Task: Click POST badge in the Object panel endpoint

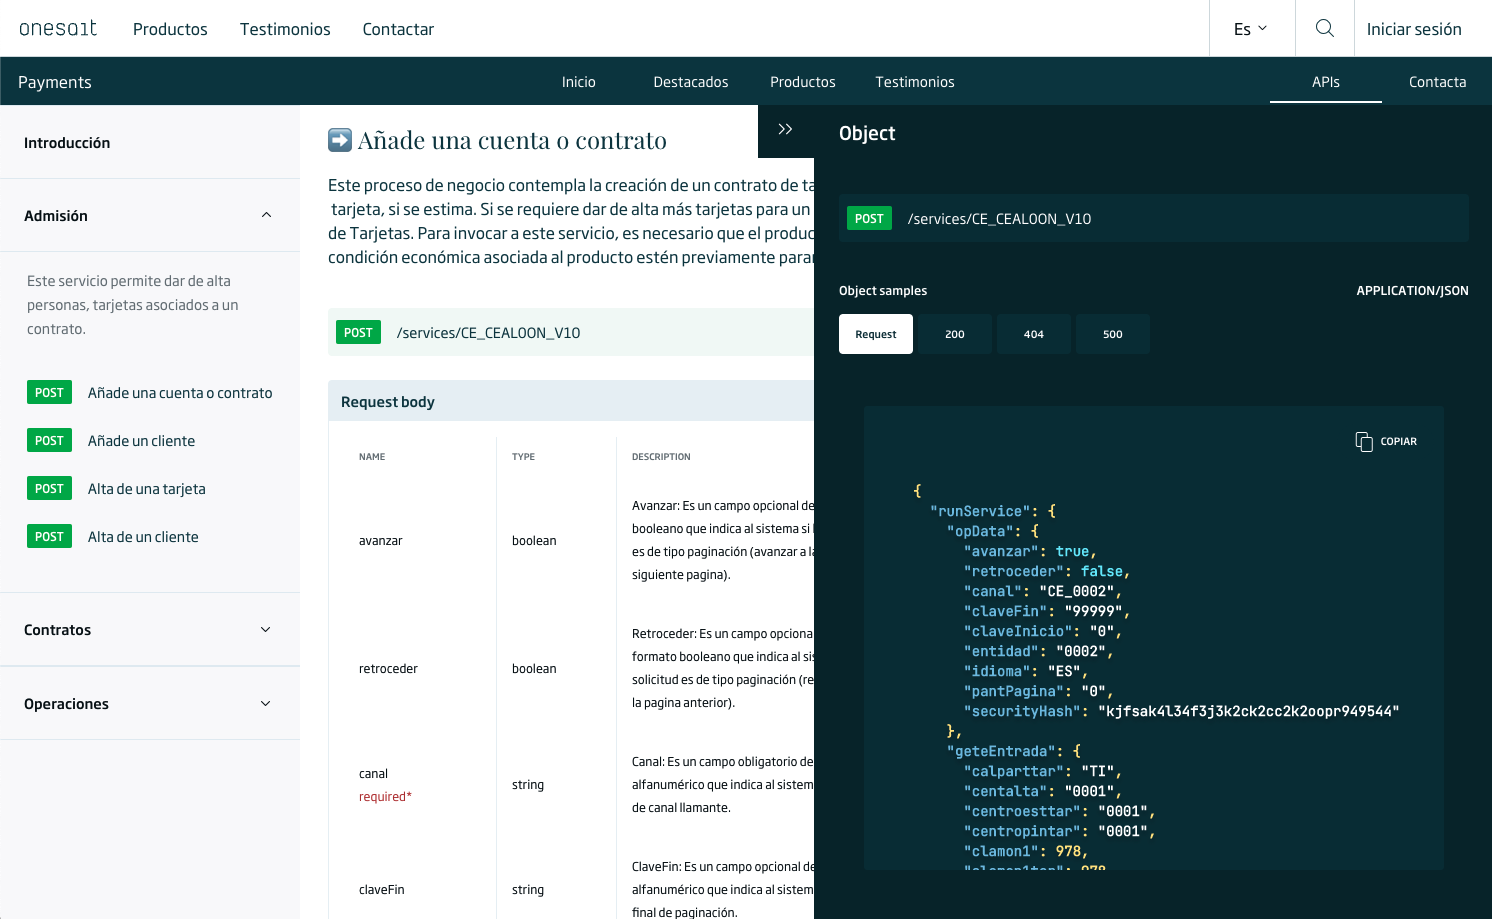Action: (869, 218)
